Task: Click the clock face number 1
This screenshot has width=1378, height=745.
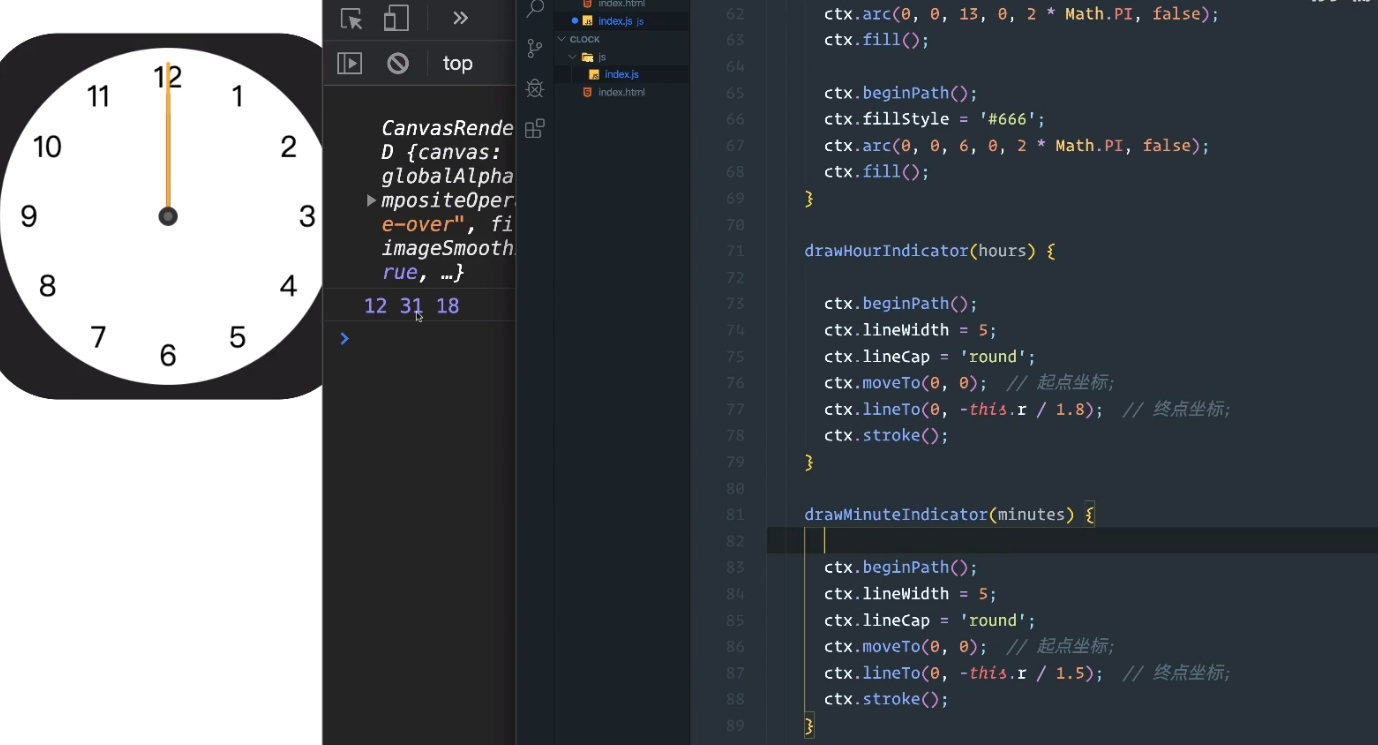Action: (x=237, y=96)
